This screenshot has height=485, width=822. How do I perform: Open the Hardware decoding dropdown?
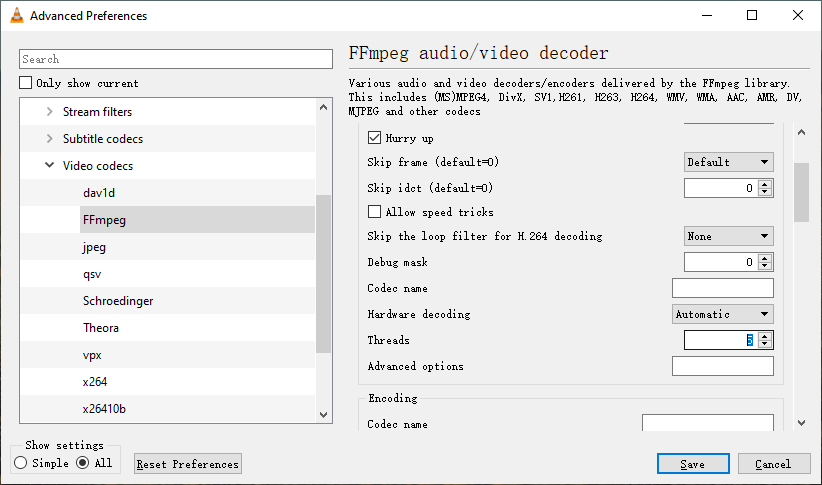click(723, 314)
